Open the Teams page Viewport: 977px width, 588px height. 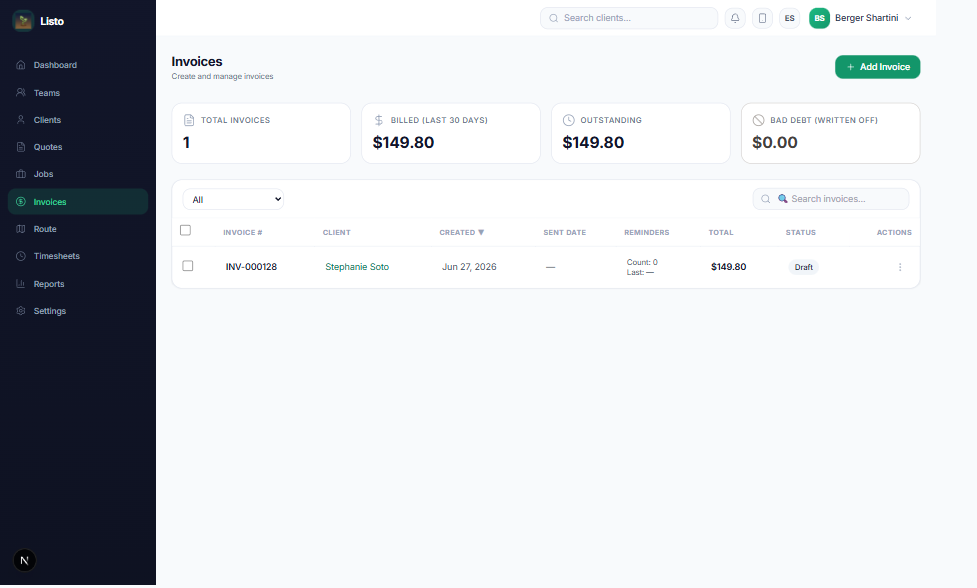(78, 92)
